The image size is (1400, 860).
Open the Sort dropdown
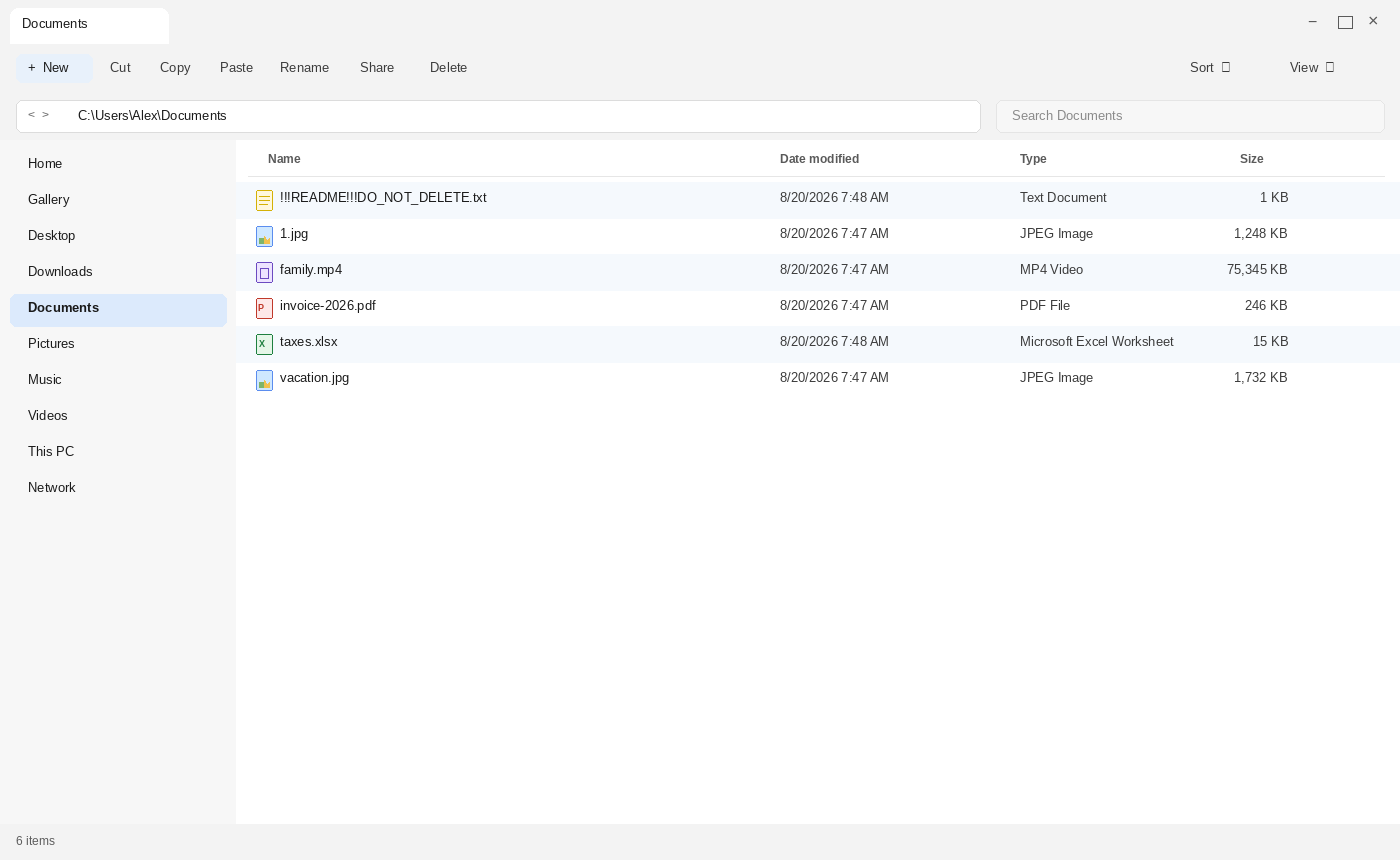[x=1210, y=68]
